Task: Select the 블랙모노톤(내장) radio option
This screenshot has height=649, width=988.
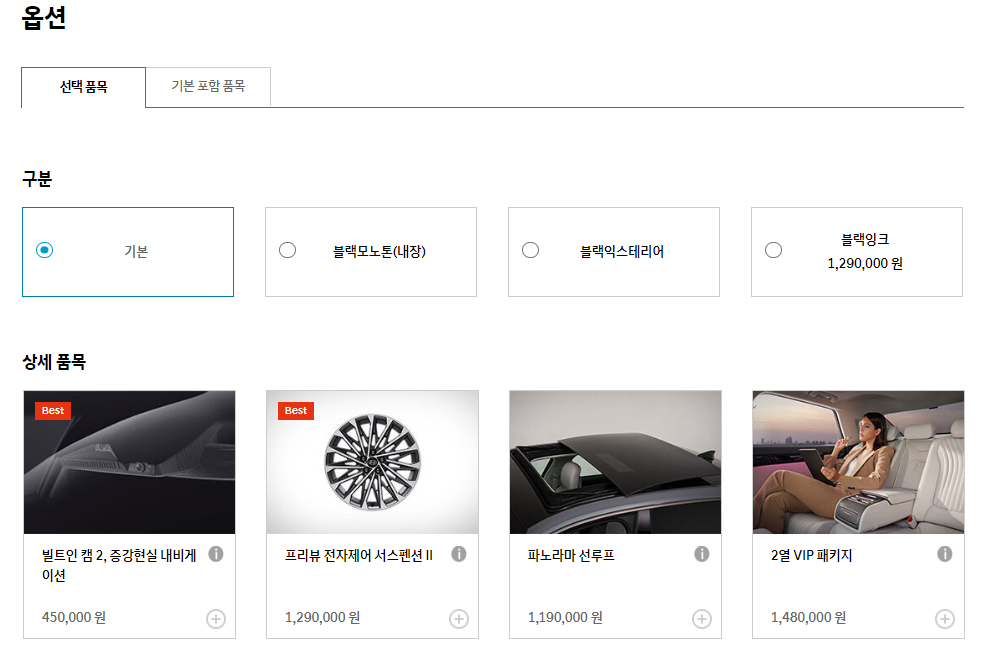Action: [287, 250]
